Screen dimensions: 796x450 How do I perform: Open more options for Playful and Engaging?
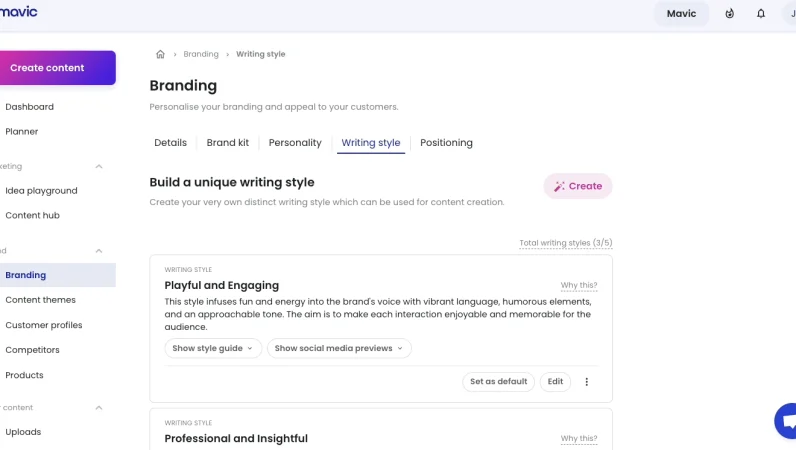tap(587, 381)
